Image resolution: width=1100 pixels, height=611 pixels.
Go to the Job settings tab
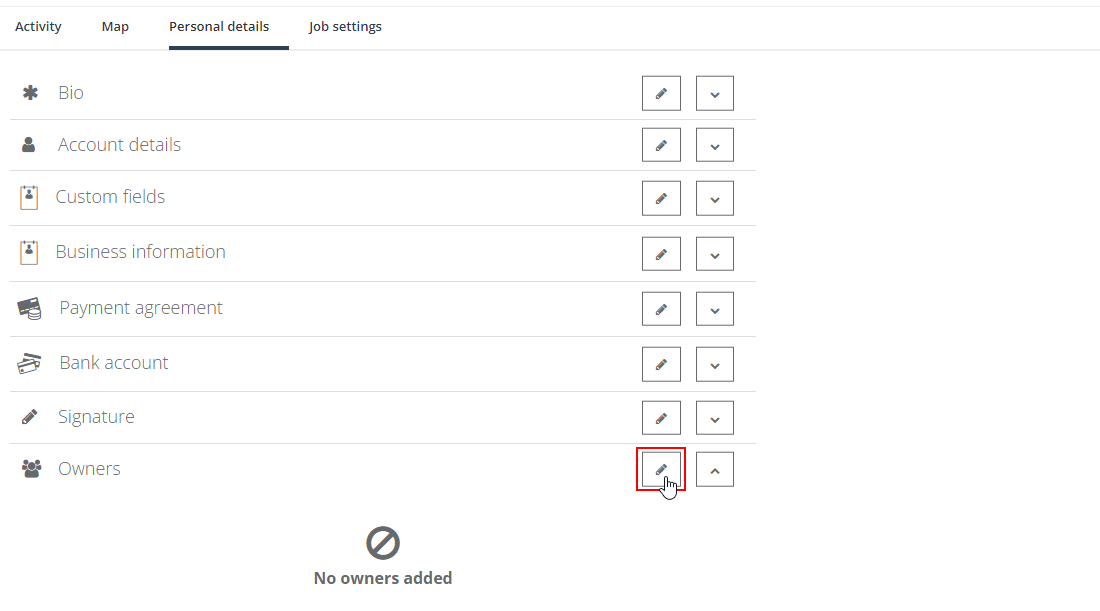click(345, 27)
